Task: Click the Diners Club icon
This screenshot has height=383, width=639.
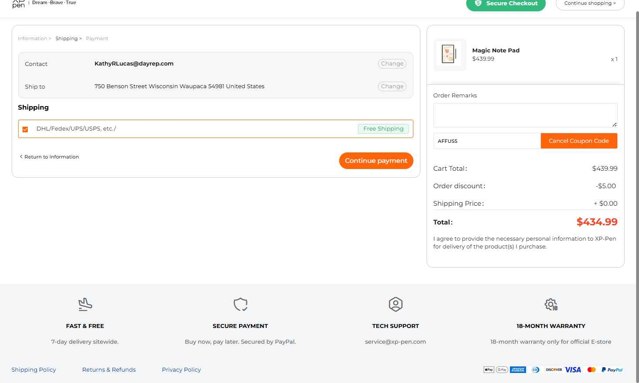Action: pyautogui.click(x=536, y=370)
